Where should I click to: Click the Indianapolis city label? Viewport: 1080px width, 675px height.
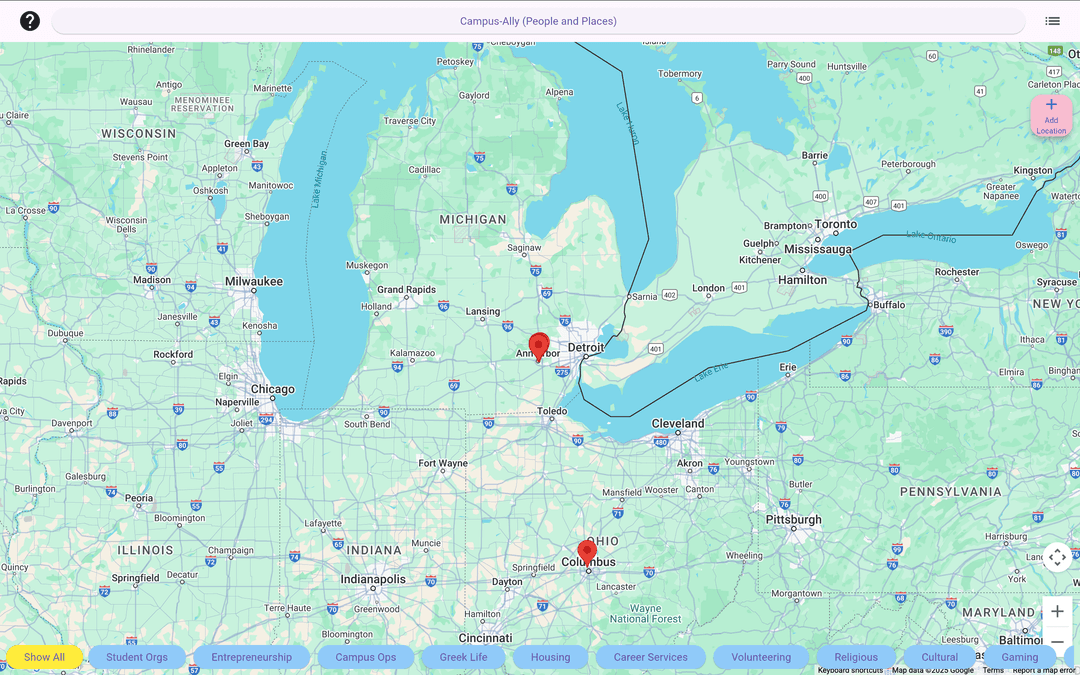pos(373,579)
